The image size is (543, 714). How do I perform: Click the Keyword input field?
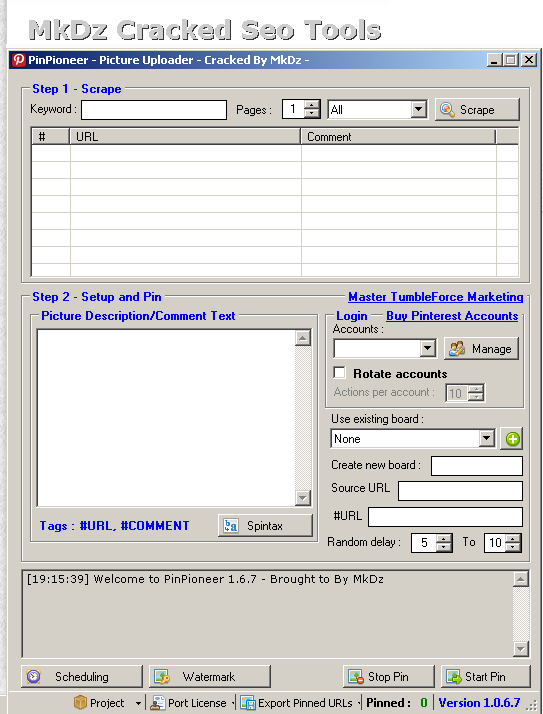tap(154, 110)
